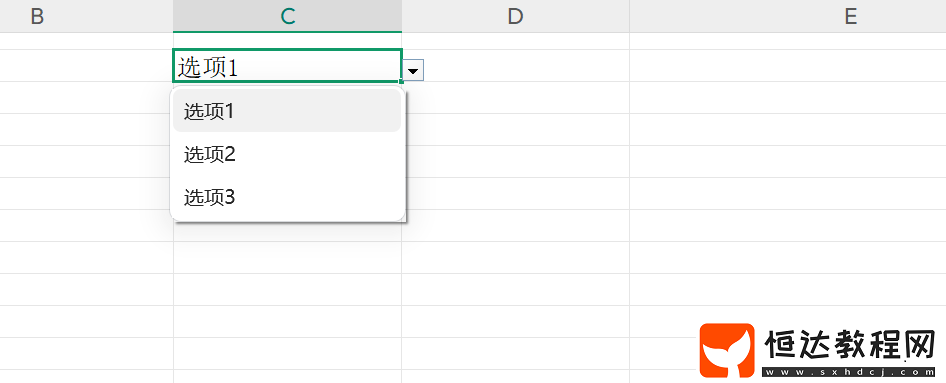This screenshot has width=946, height=383.
Task: Select the empty column B cell left of 选项1 cell
Action: click(x=86, y=66)
